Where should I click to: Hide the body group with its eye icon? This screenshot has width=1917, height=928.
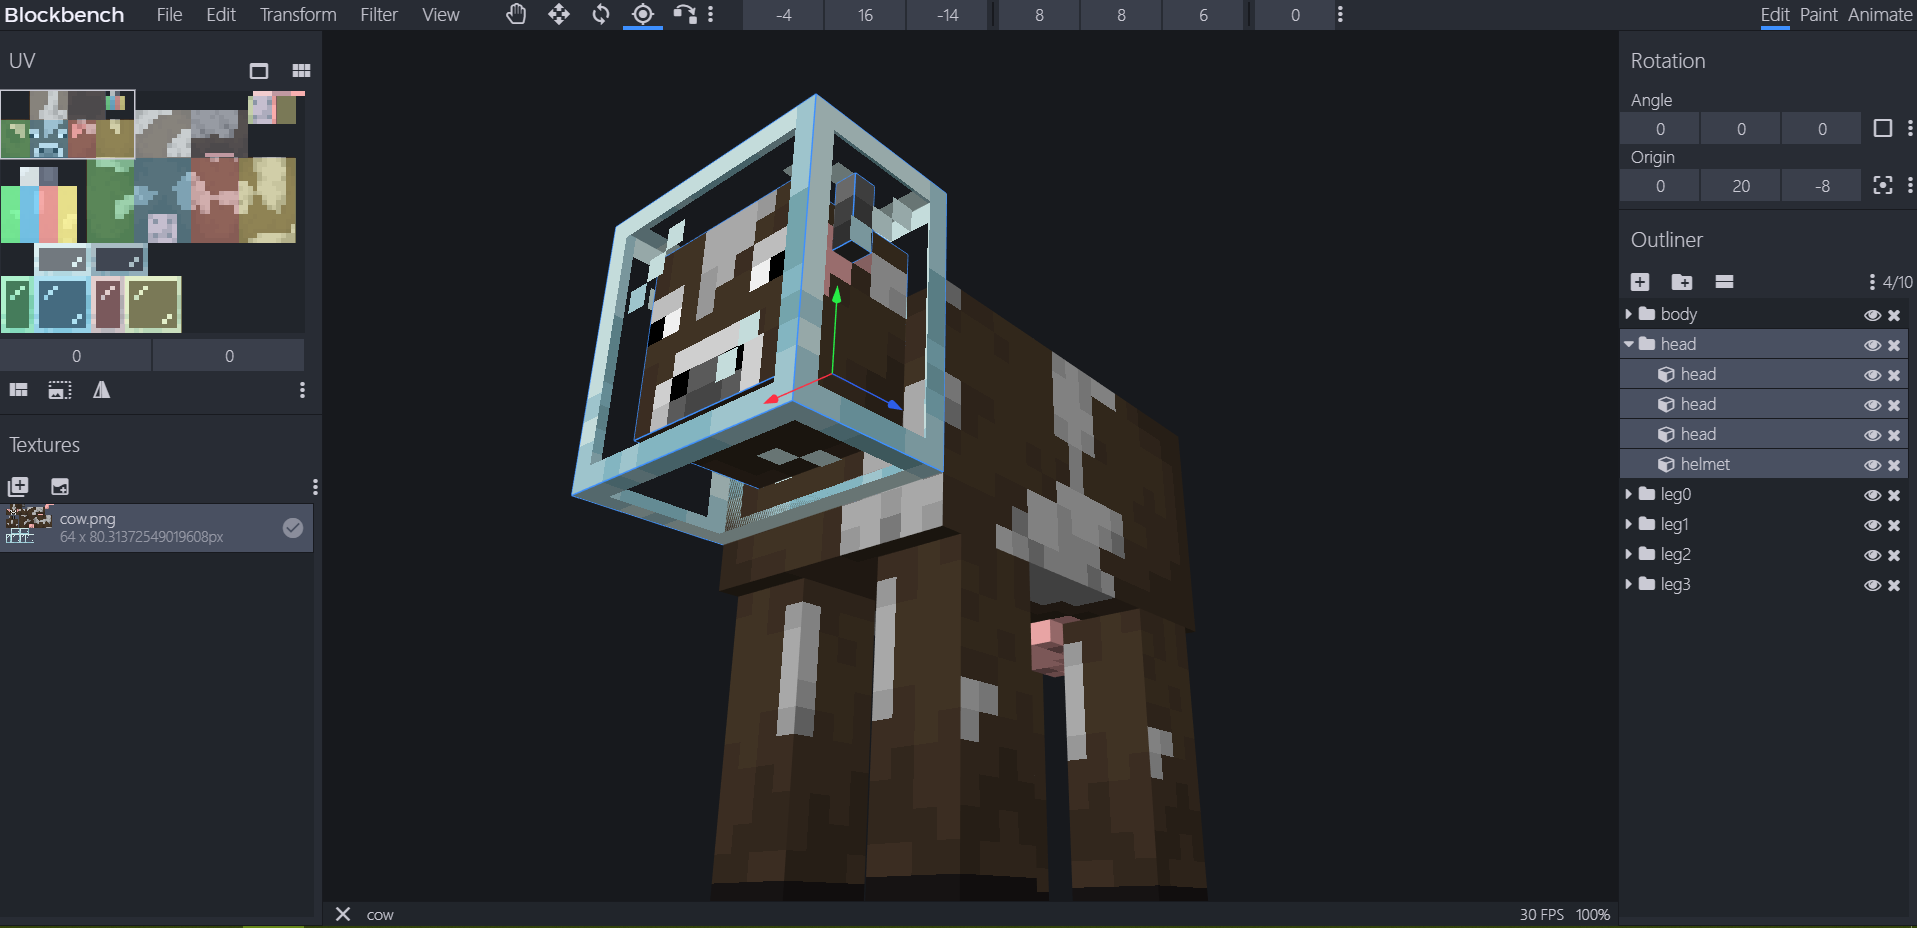[x=1872, y=315]
